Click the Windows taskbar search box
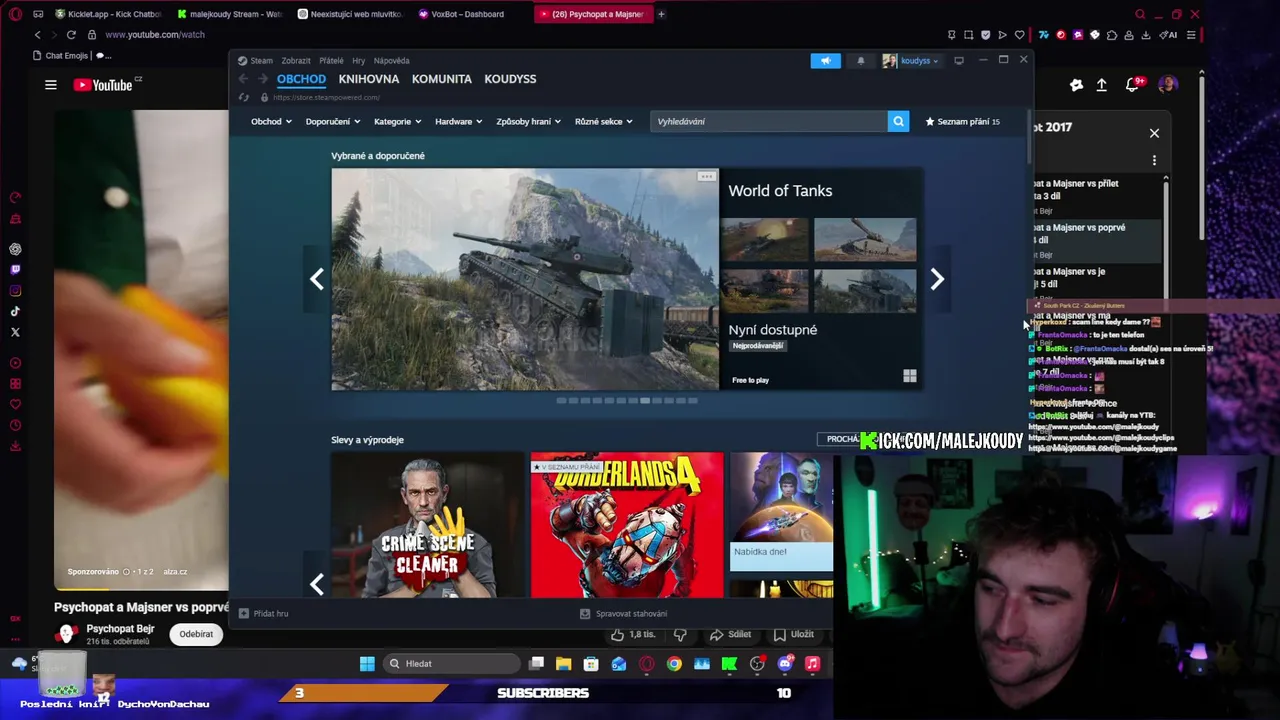Screen dimensions: 1280x720 (452, 664)
